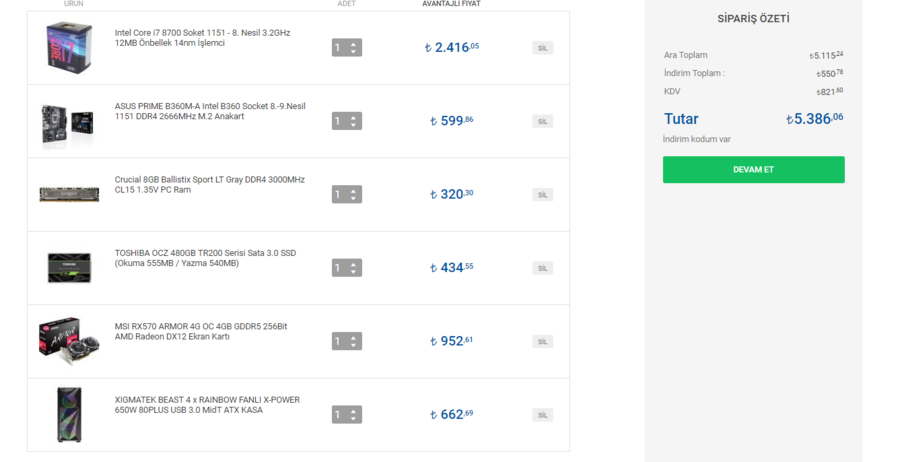The height and width of the screenshot is (462, 900).
Task: Remove TOSHIBA OCZ SSD from cart
Action: click(542, 268)
